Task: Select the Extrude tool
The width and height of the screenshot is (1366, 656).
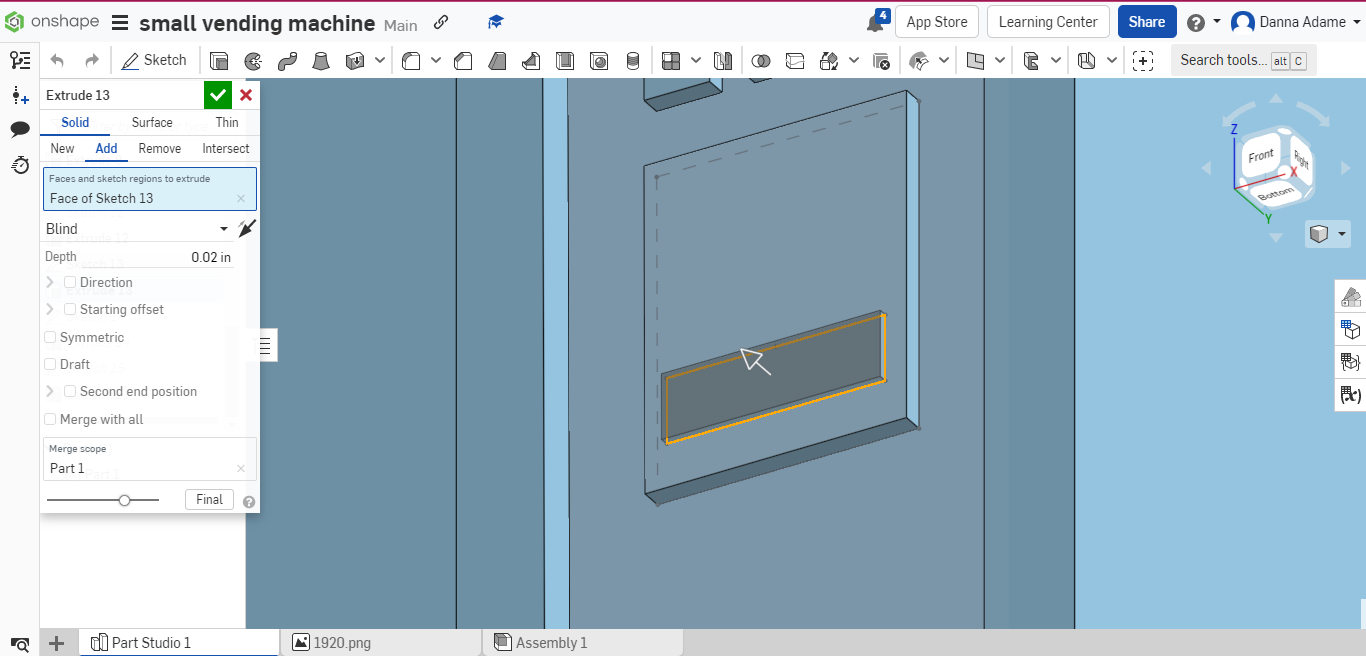Action: click(x=219, y=60)
